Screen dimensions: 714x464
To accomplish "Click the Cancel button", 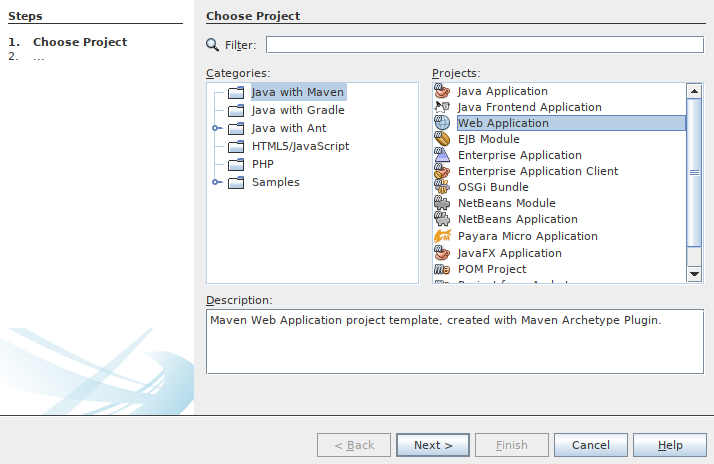I will [590, 445].
